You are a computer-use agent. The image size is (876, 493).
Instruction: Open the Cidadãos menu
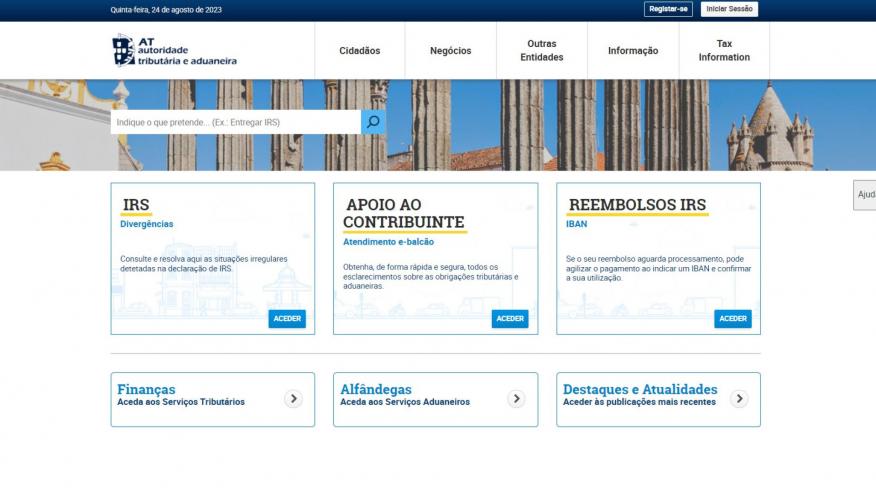click(x=360, y=51)
